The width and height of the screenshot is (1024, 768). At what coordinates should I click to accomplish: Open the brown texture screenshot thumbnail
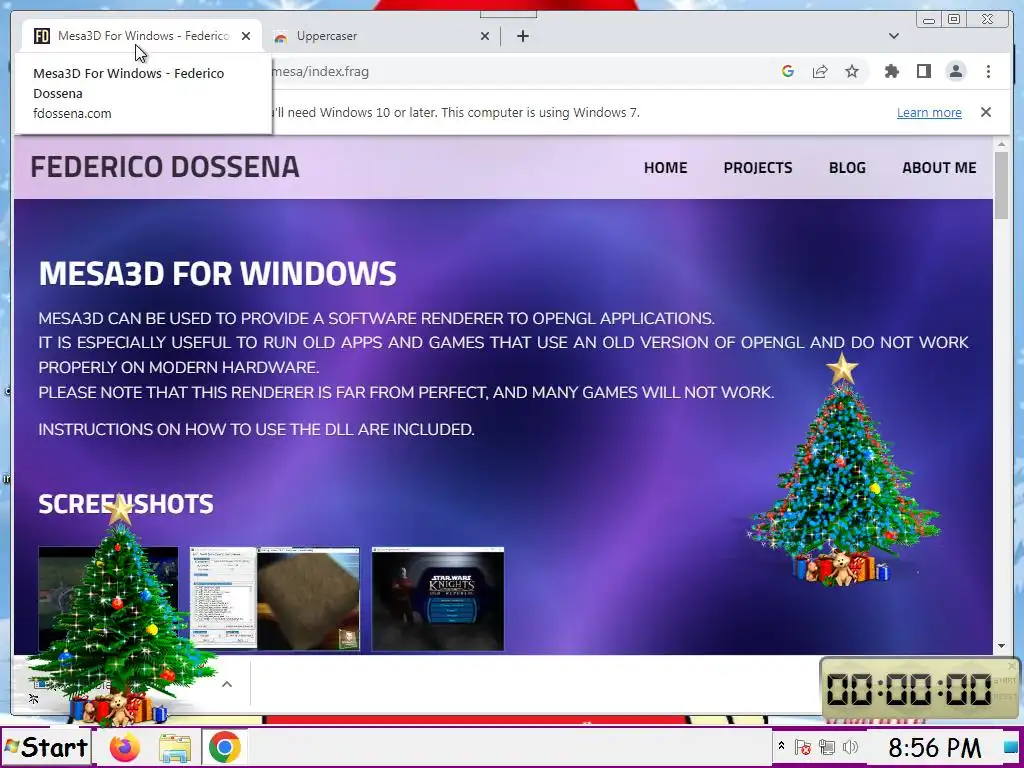coord(308,598)
